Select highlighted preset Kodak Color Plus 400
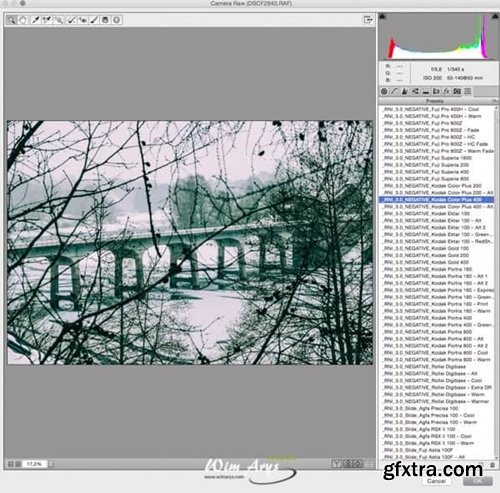Viewport: 500px width, 493px height. (437, 200)
